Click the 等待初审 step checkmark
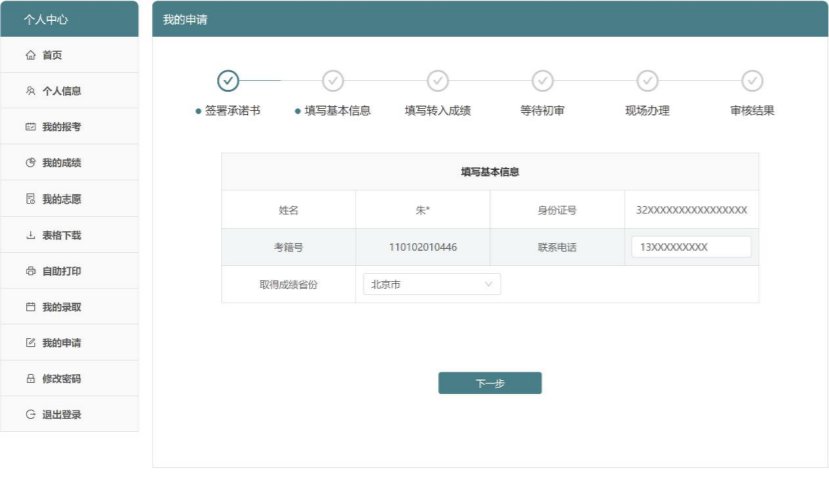This screenshot has width=829, height=496. tap(543, 80)
